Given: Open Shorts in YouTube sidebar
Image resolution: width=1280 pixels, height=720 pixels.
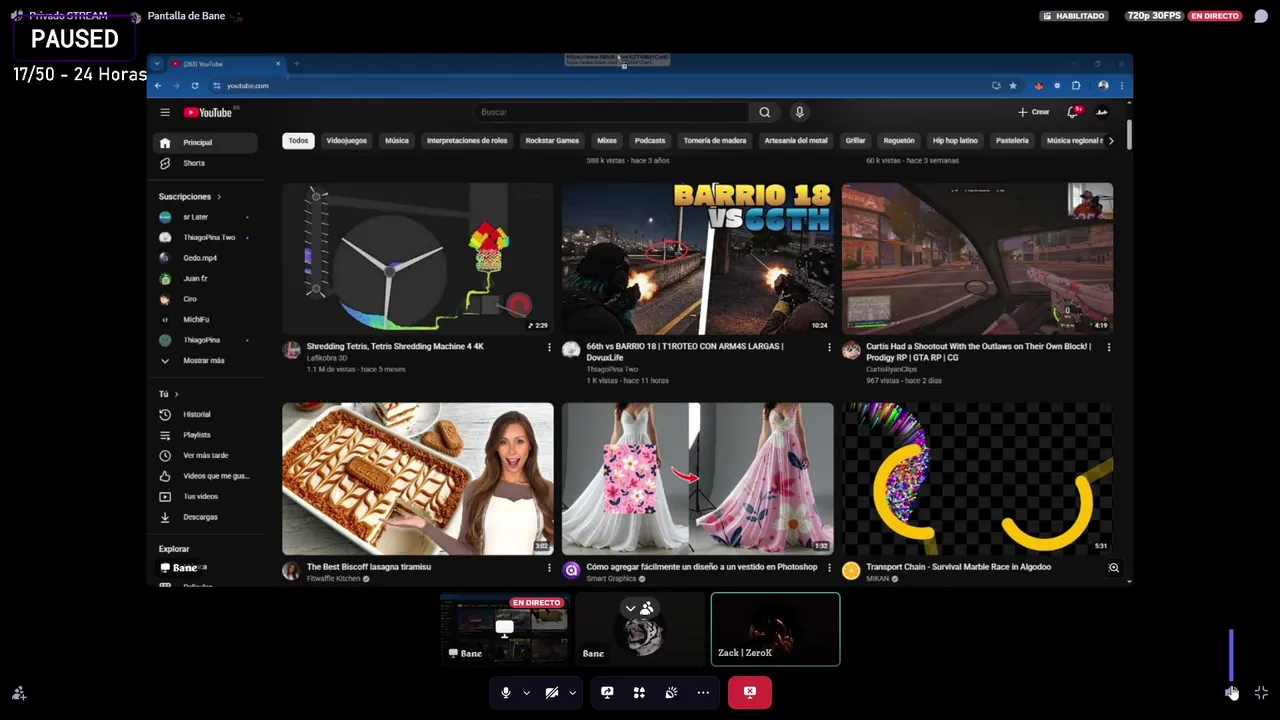Looking at the screenshot, I should point(204,163).
